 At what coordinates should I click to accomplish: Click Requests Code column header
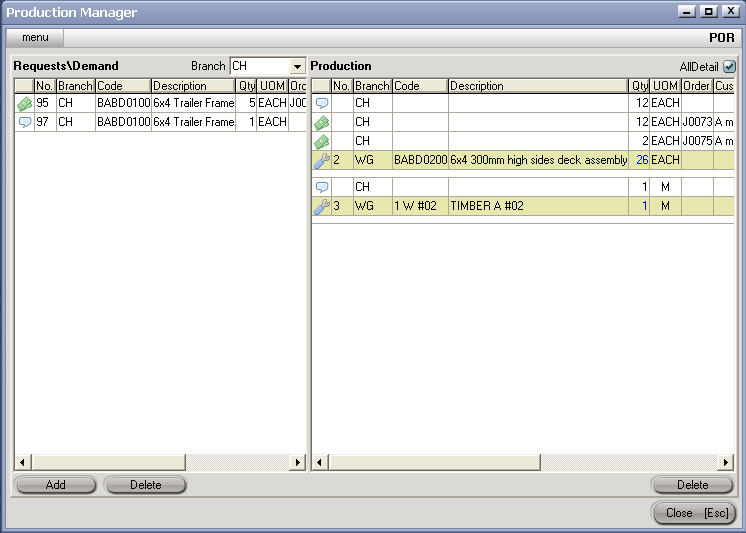(123, 86)
